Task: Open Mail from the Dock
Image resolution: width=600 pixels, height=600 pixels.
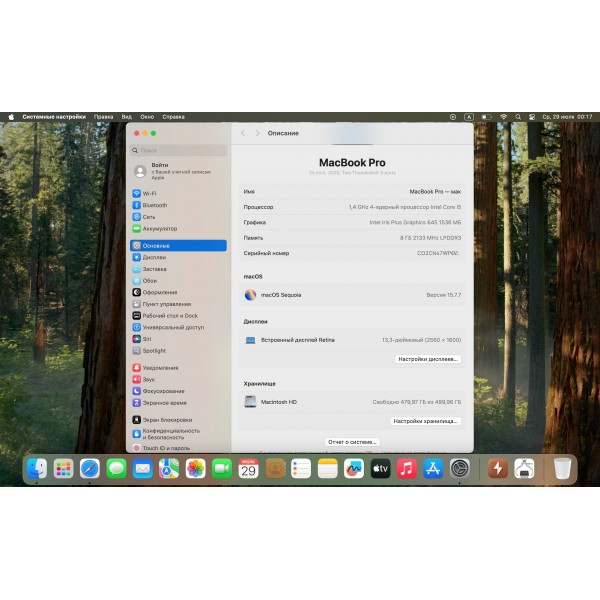Action: (x=143, y=468)
